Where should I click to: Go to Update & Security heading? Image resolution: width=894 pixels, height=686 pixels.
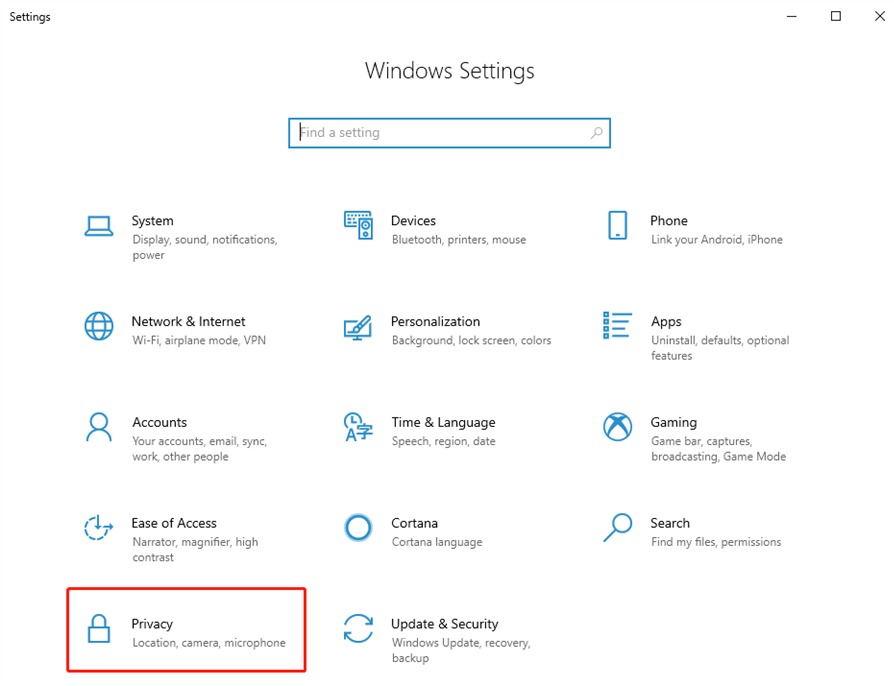tap(445, 624)
